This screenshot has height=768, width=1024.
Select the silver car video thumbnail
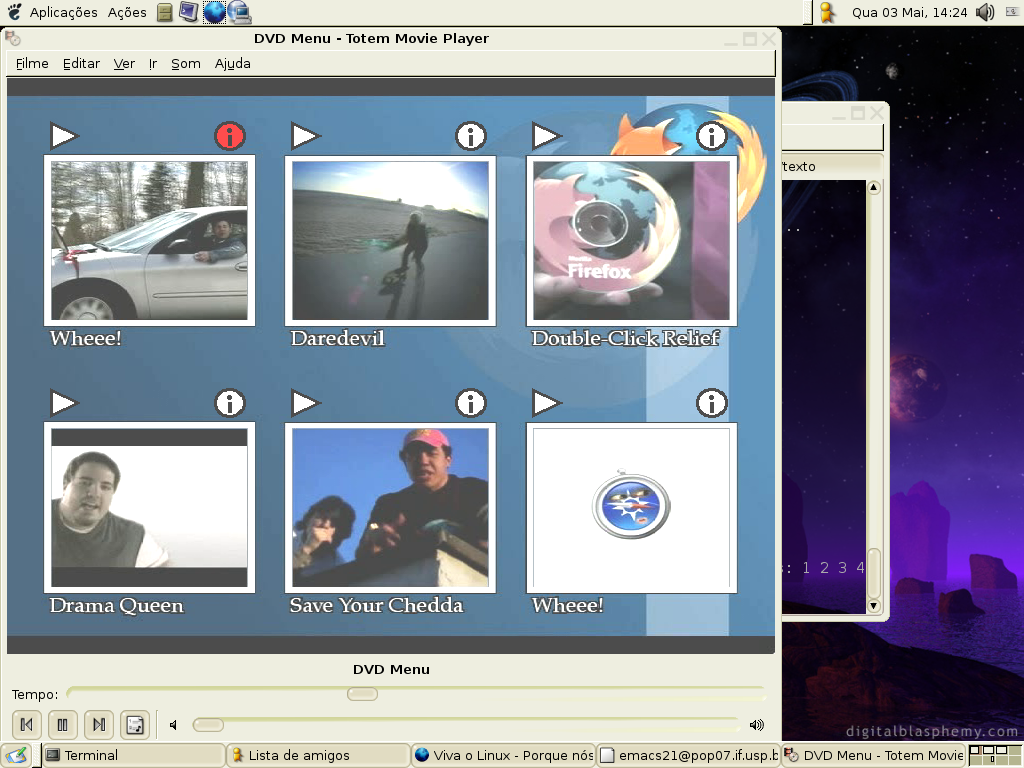point(150,241)
